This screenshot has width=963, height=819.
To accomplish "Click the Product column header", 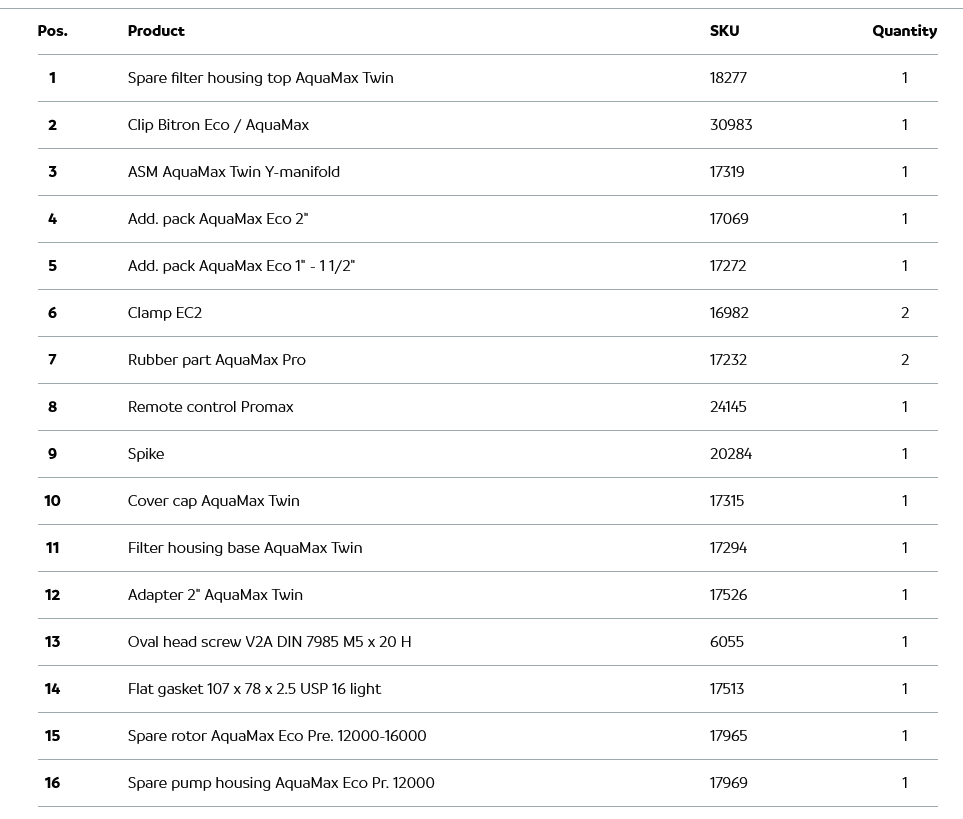I will point(156,31).
